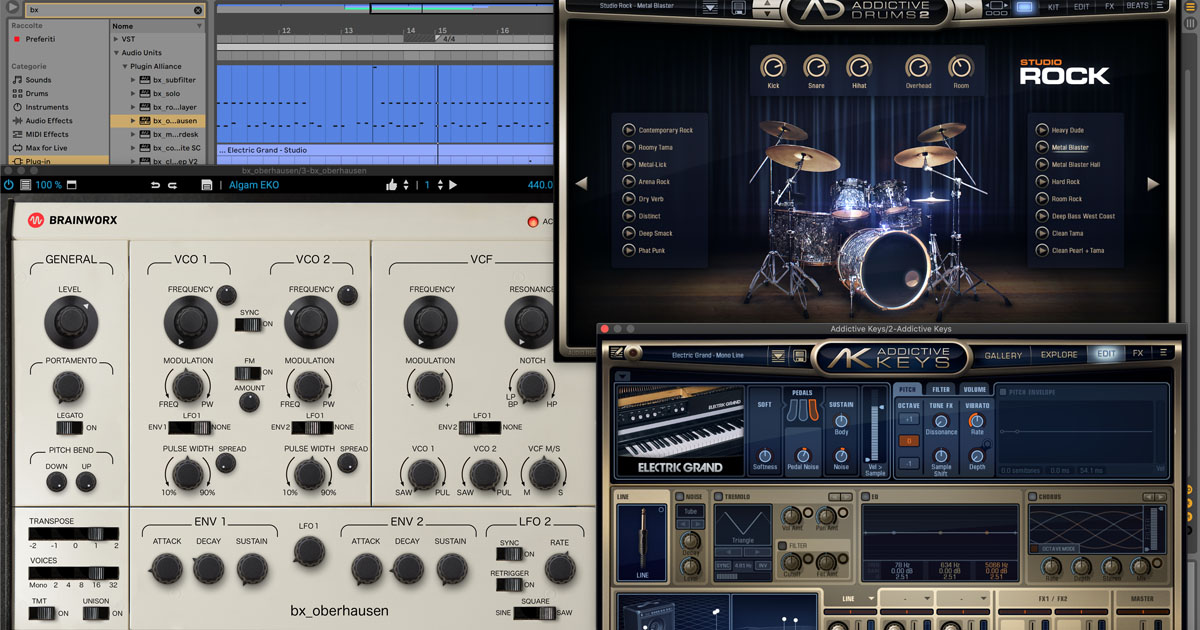Select the Hard Rock preset
Viewport: 1200px width, 630px height.
1066,182
